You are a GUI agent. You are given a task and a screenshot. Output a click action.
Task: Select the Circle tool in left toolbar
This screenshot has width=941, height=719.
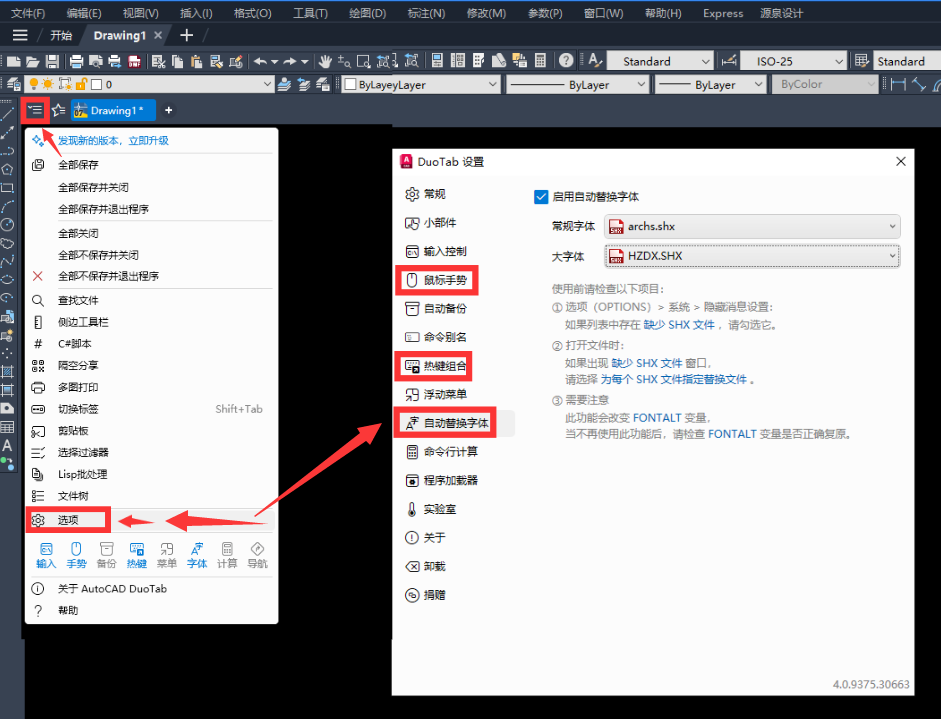7,225
